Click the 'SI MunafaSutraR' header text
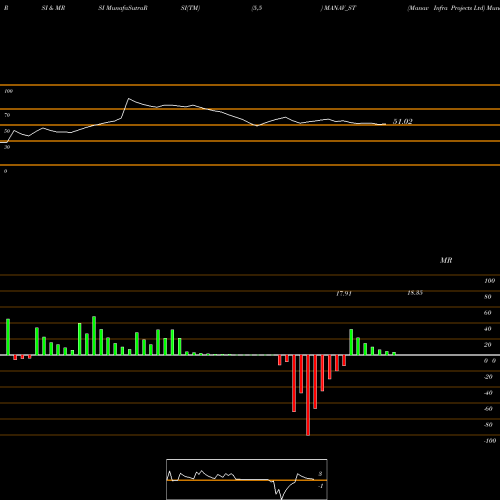This screenshot has width=500, height=500. pos(123,8)
